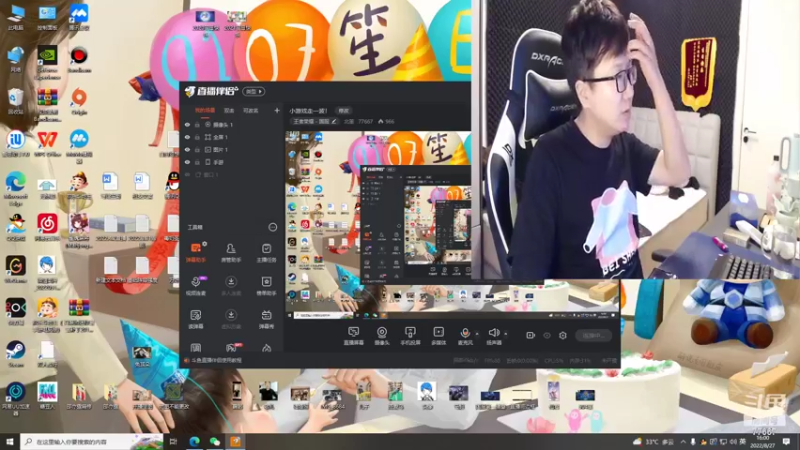Hide the 图片 1 source with its eye
Screen dimensions: 800x450
pos(187,149)
